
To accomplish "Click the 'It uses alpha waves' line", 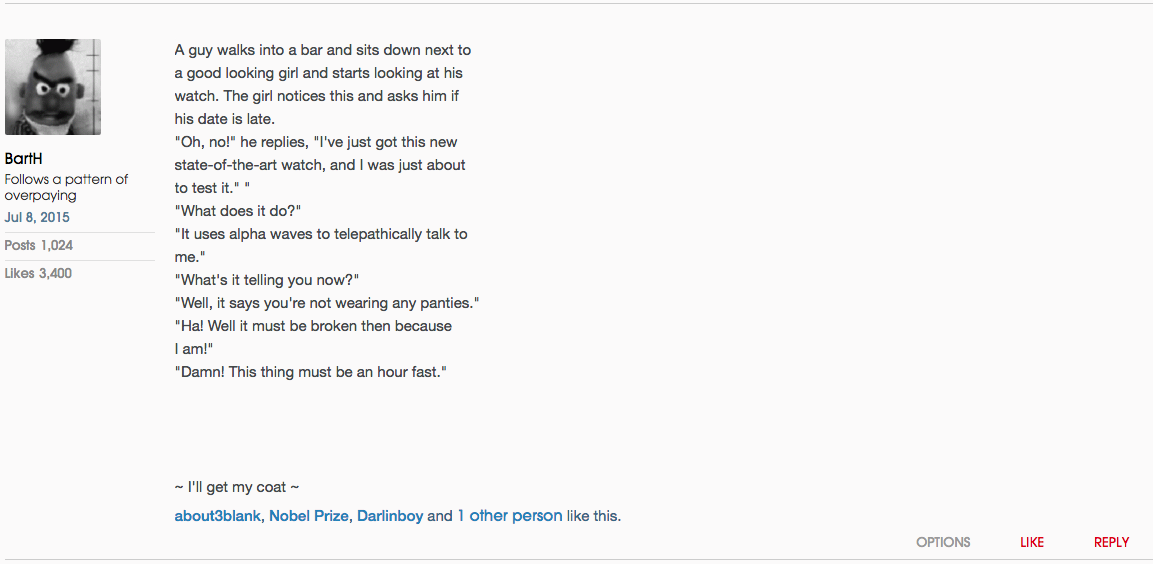I will point(321,234).
